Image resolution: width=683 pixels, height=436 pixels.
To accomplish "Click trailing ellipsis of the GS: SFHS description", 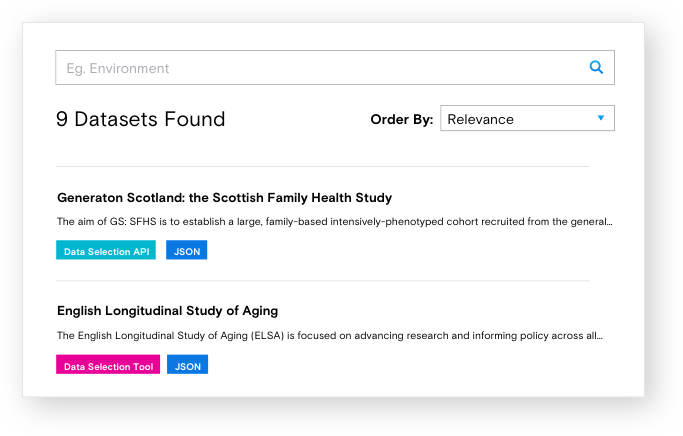I will (609, 223).
